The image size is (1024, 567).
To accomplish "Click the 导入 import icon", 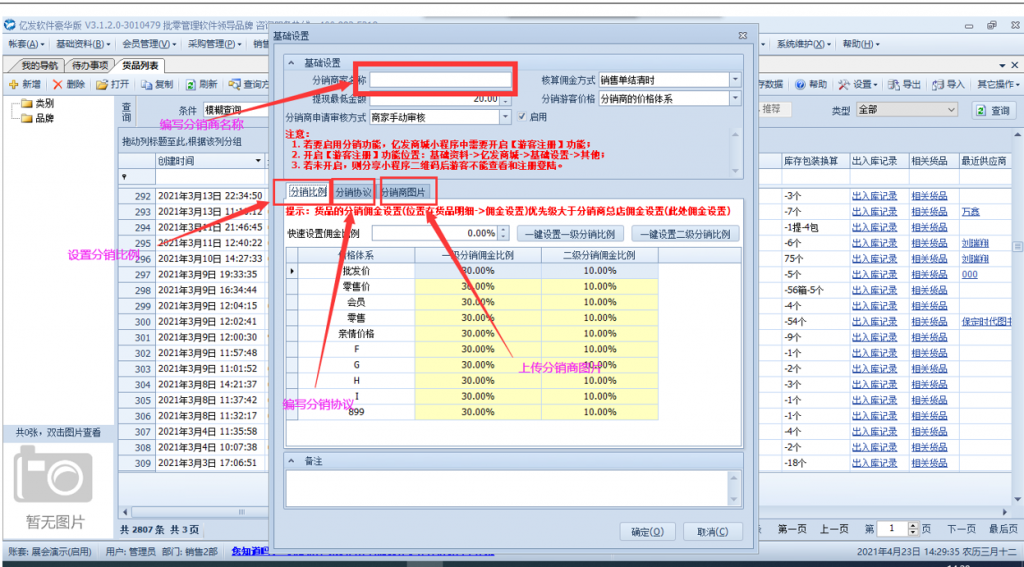I will (x=938, y=84).
